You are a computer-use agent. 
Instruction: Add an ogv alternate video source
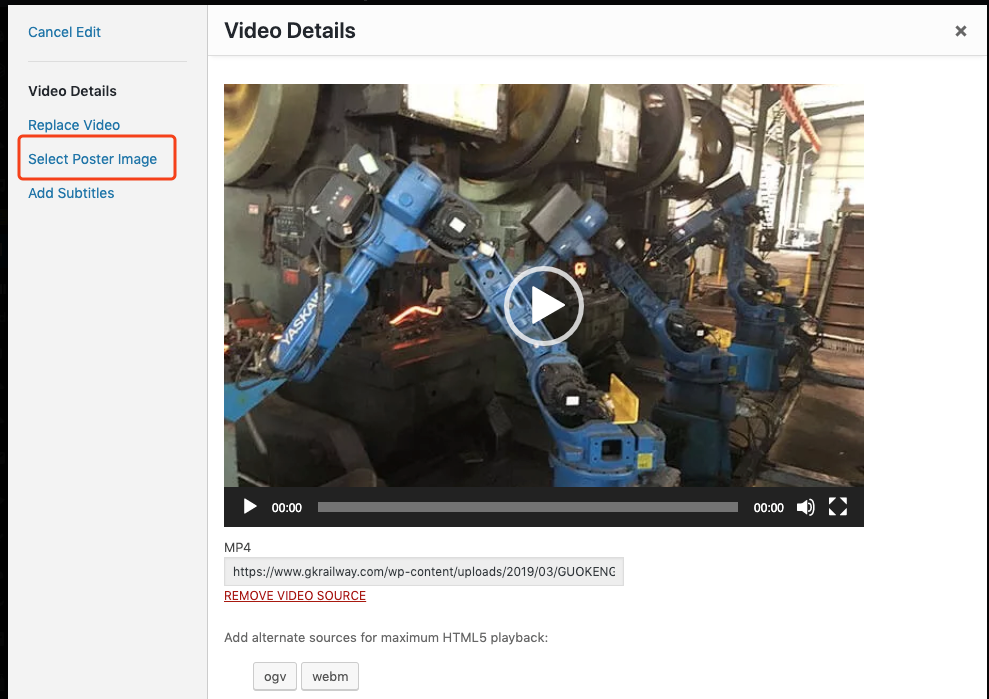tap(274, 676)
